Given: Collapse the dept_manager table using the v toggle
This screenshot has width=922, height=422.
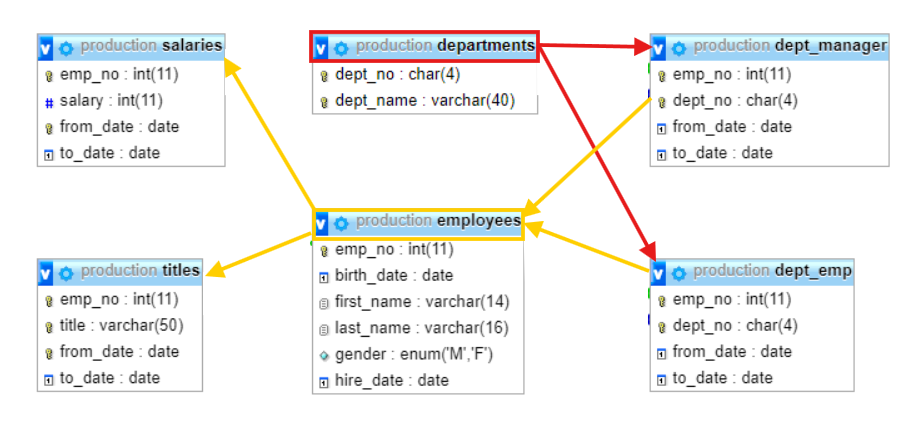Looking at the screenshot, I should tap(658, 48).
